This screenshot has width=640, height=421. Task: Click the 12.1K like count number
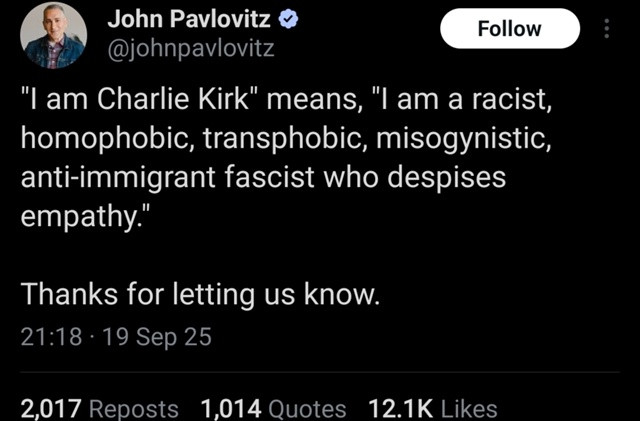(400, 408)
